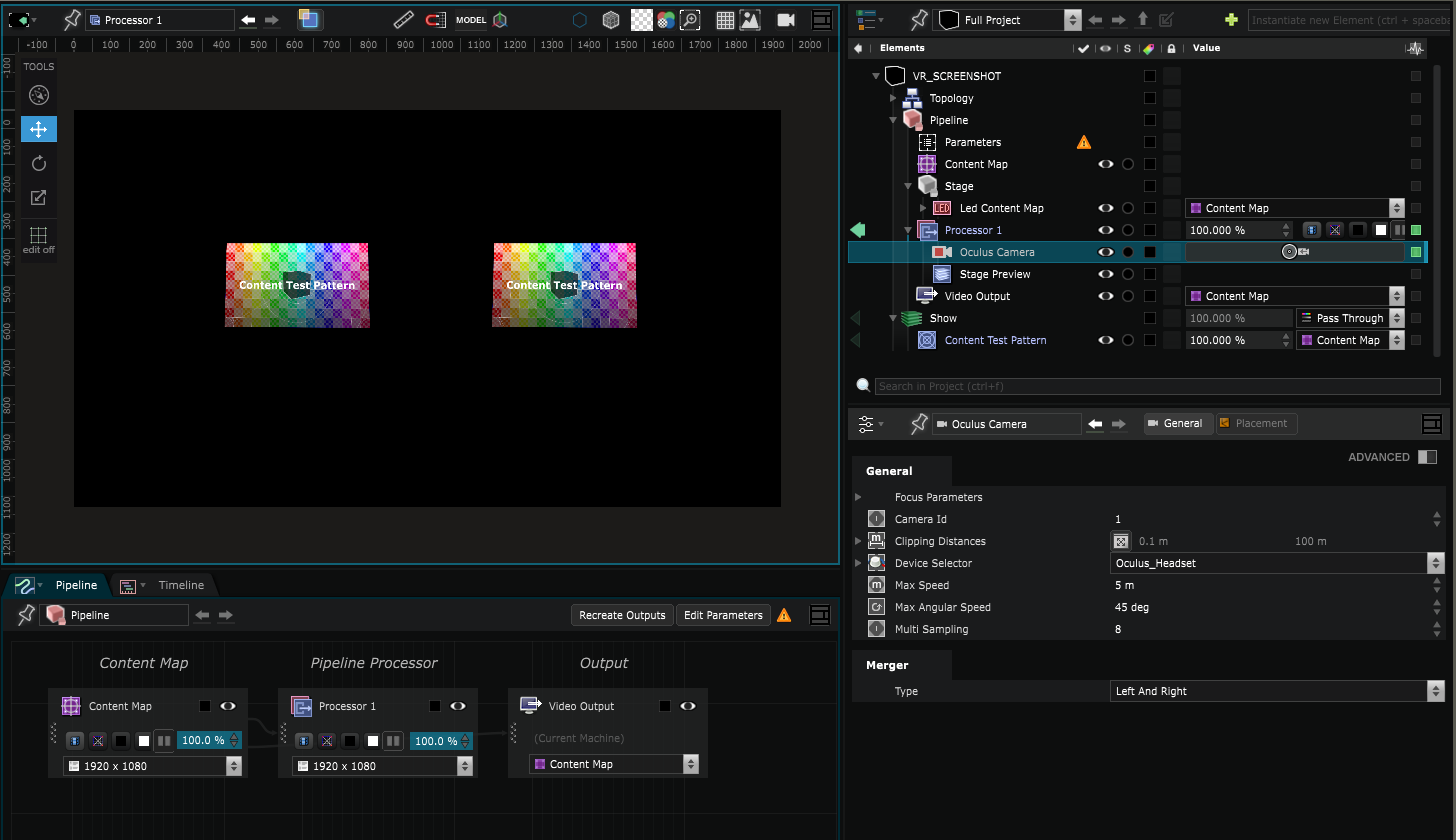This screenshot has width=1456, height=840.
Task: Click the overlapping squares icon beside Processor 1
Action: [310, 20]
